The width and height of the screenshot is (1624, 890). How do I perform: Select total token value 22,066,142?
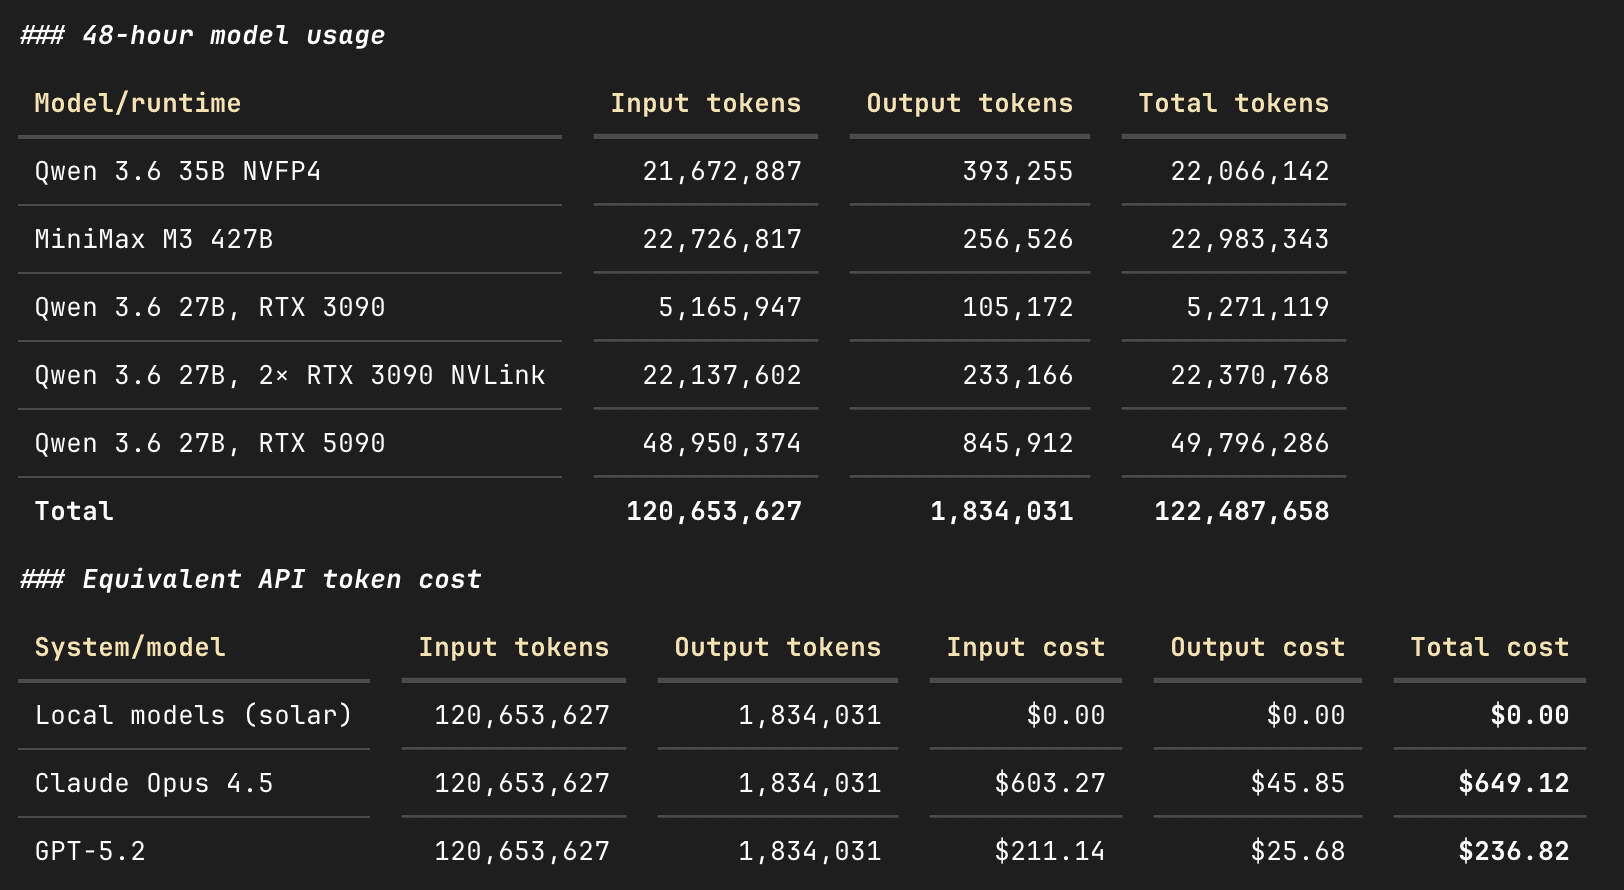coord(1250,171)
